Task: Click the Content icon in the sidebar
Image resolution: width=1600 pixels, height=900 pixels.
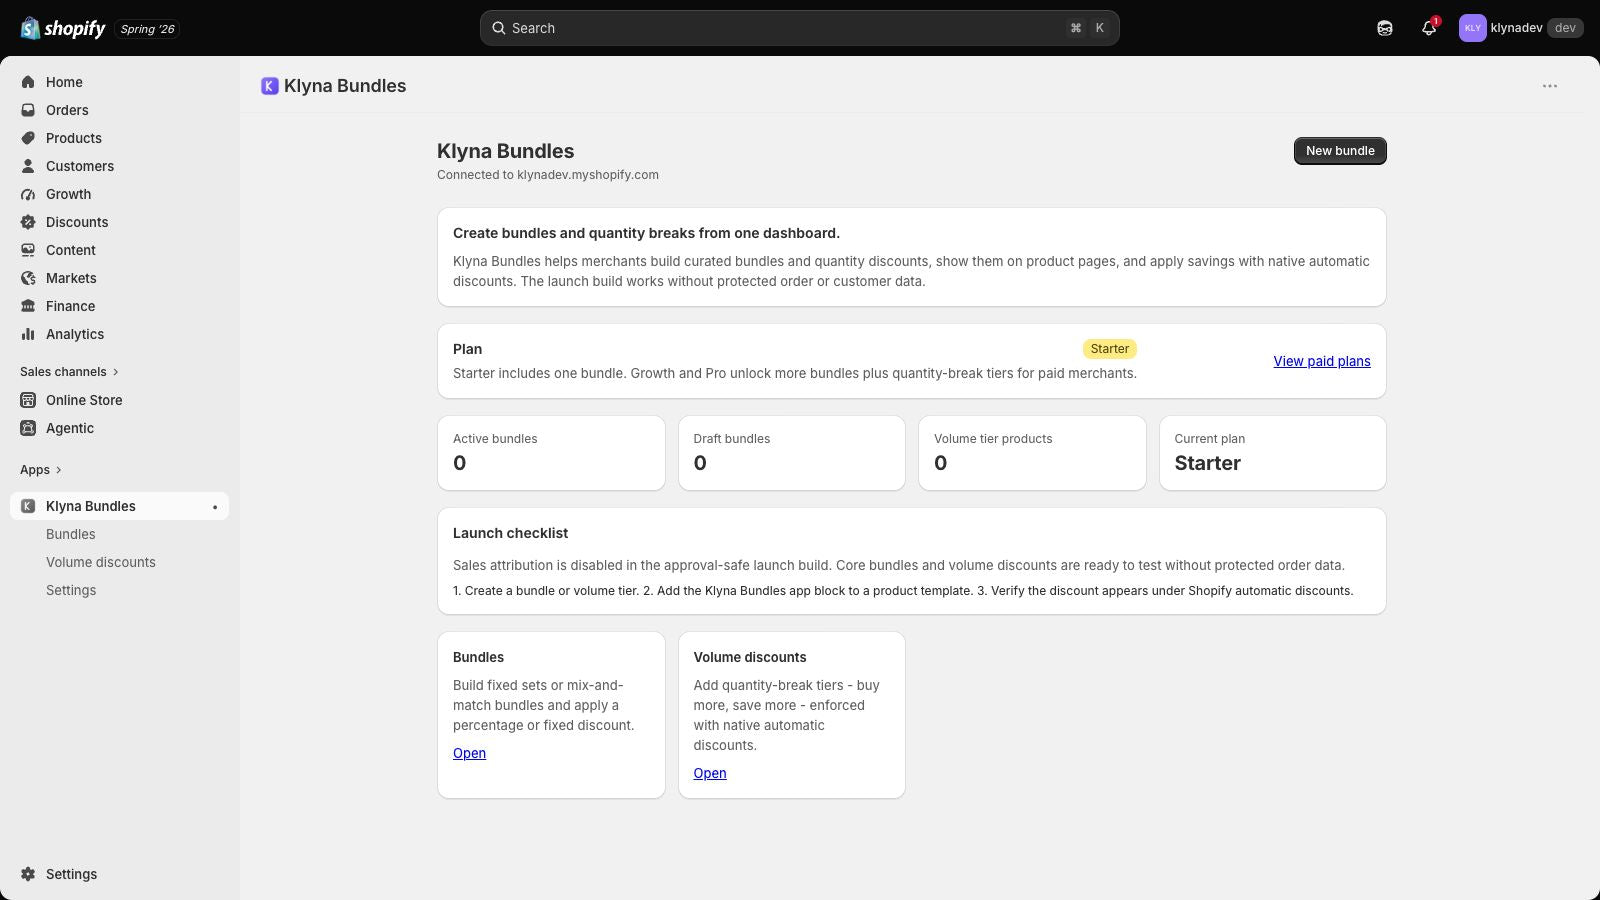Action: pos(28,250)
